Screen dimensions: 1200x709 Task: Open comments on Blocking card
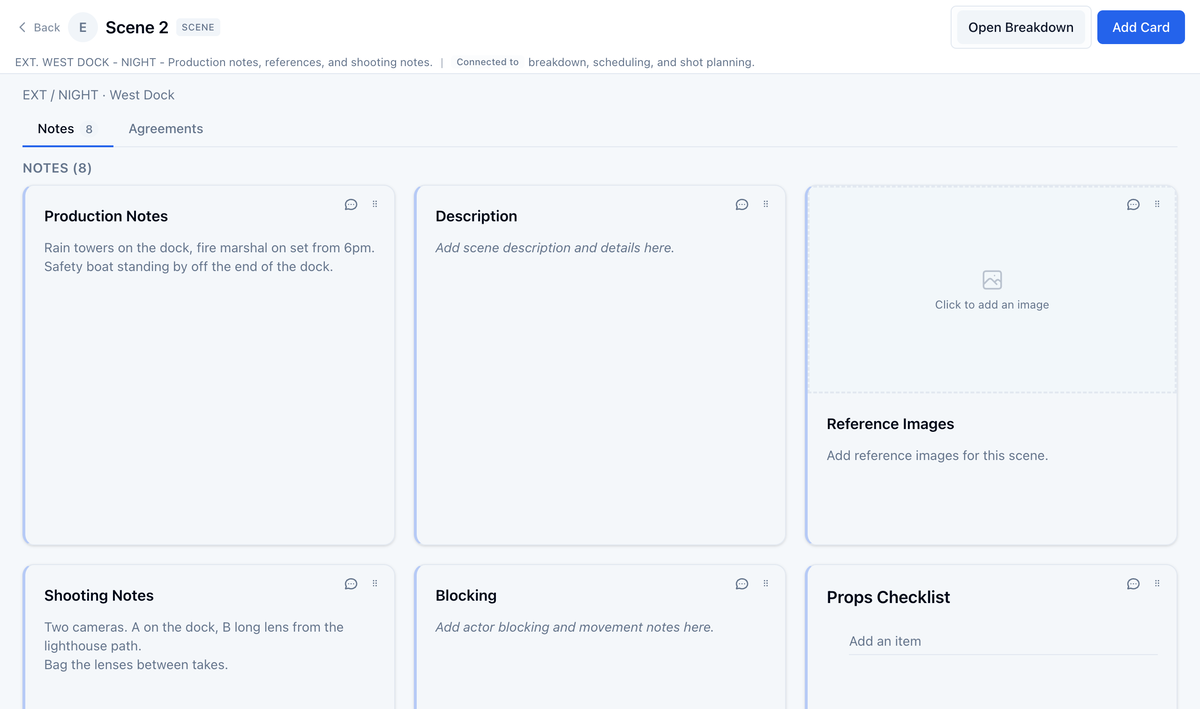tap(742, 584)
